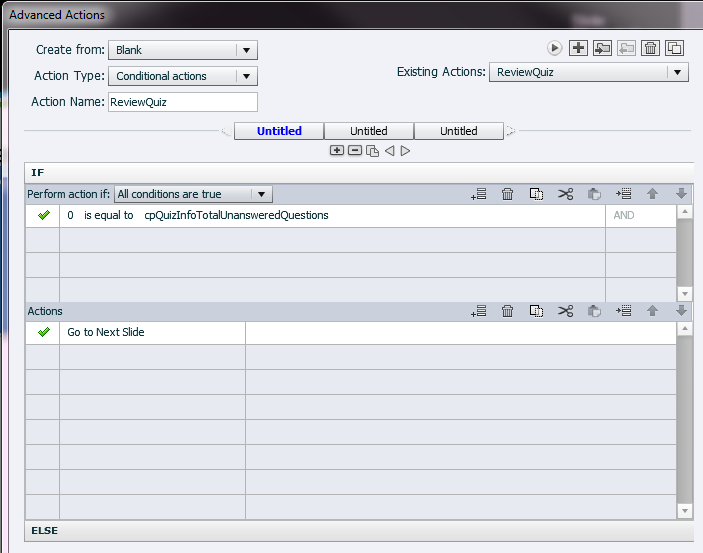Click the Import action icon
Viewport: 703px width, 553px height.
602,47
